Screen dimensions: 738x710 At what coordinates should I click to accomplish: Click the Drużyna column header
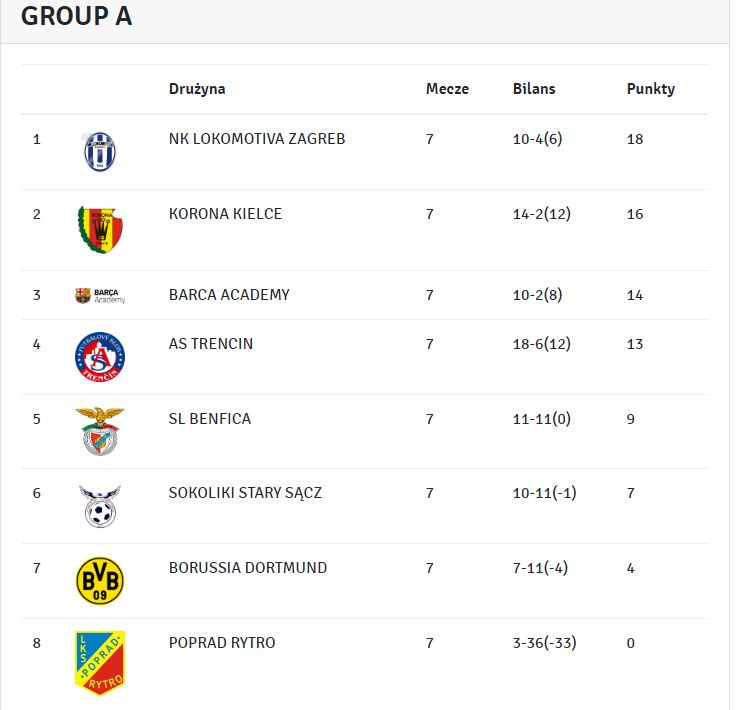197,89
